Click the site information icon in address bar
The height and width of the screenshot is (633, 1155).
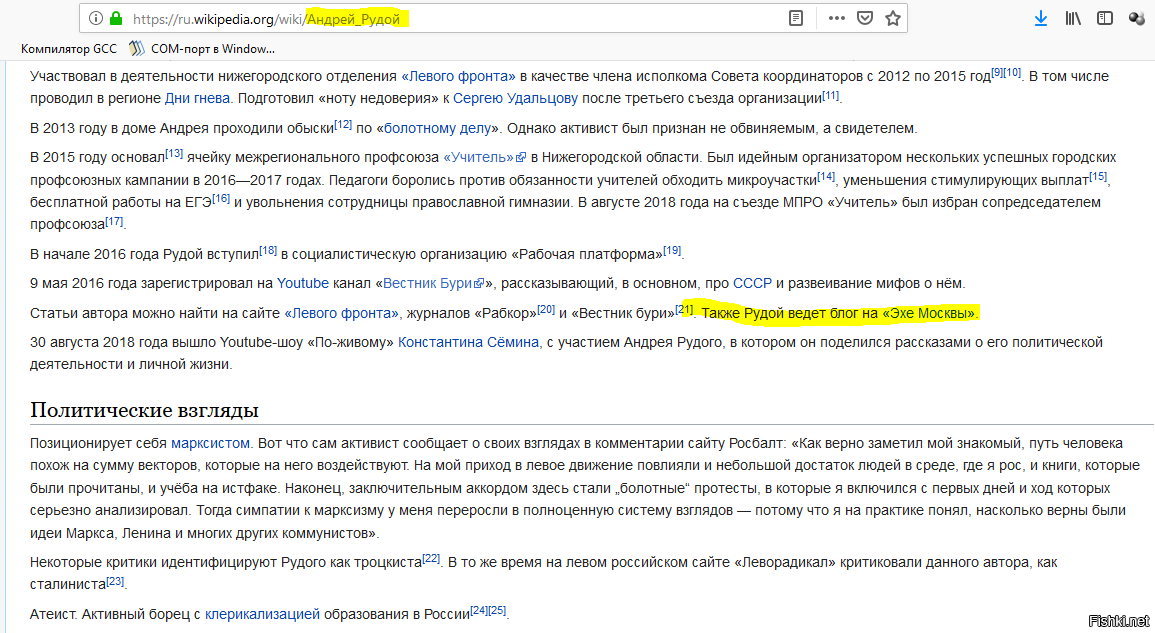click(x=96, y=18)
